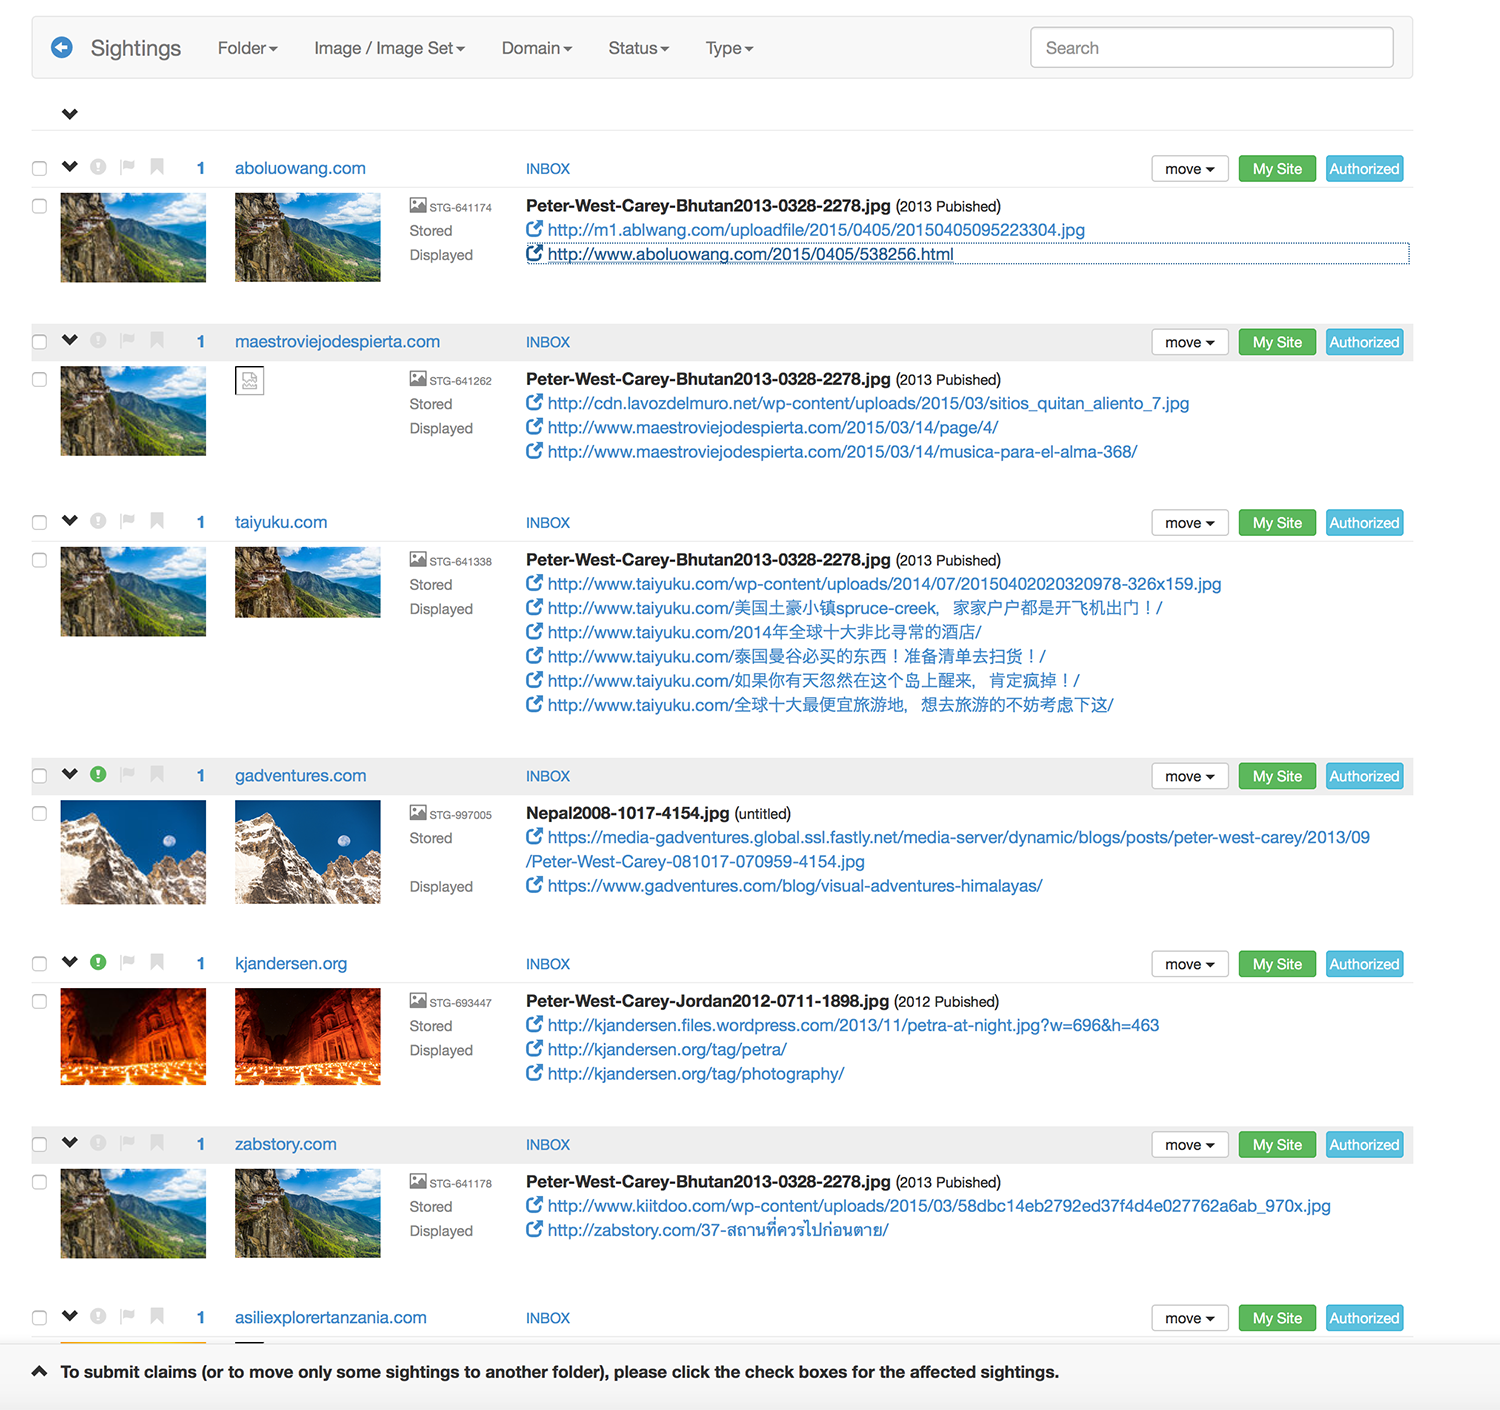Tick the aboluowang.com group checkbox
Image resolution: width=1500 pixels, height=1410 pixels.
[39, 168]
